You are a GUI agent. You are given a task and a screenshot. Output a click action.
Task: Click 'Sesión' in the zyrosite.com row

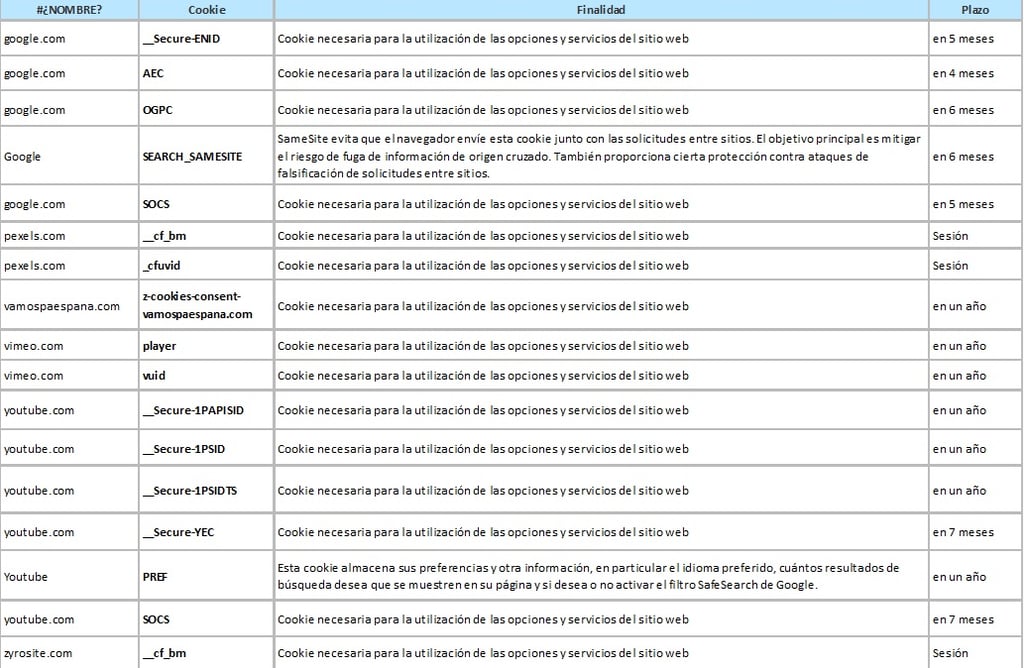click(950, 653)
